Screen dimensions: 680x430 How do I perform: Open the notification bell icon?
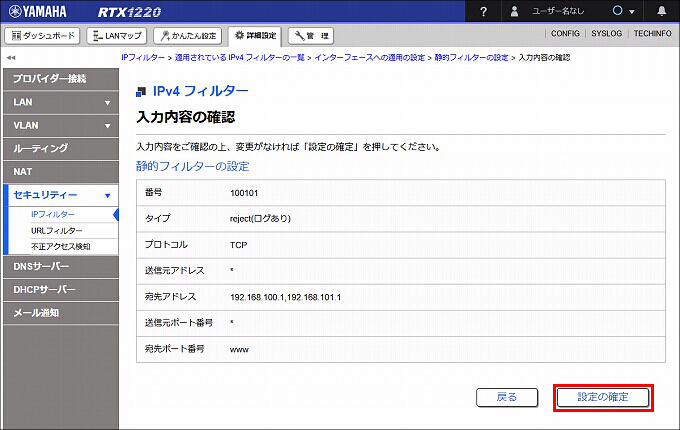click(x=661, y=11)
